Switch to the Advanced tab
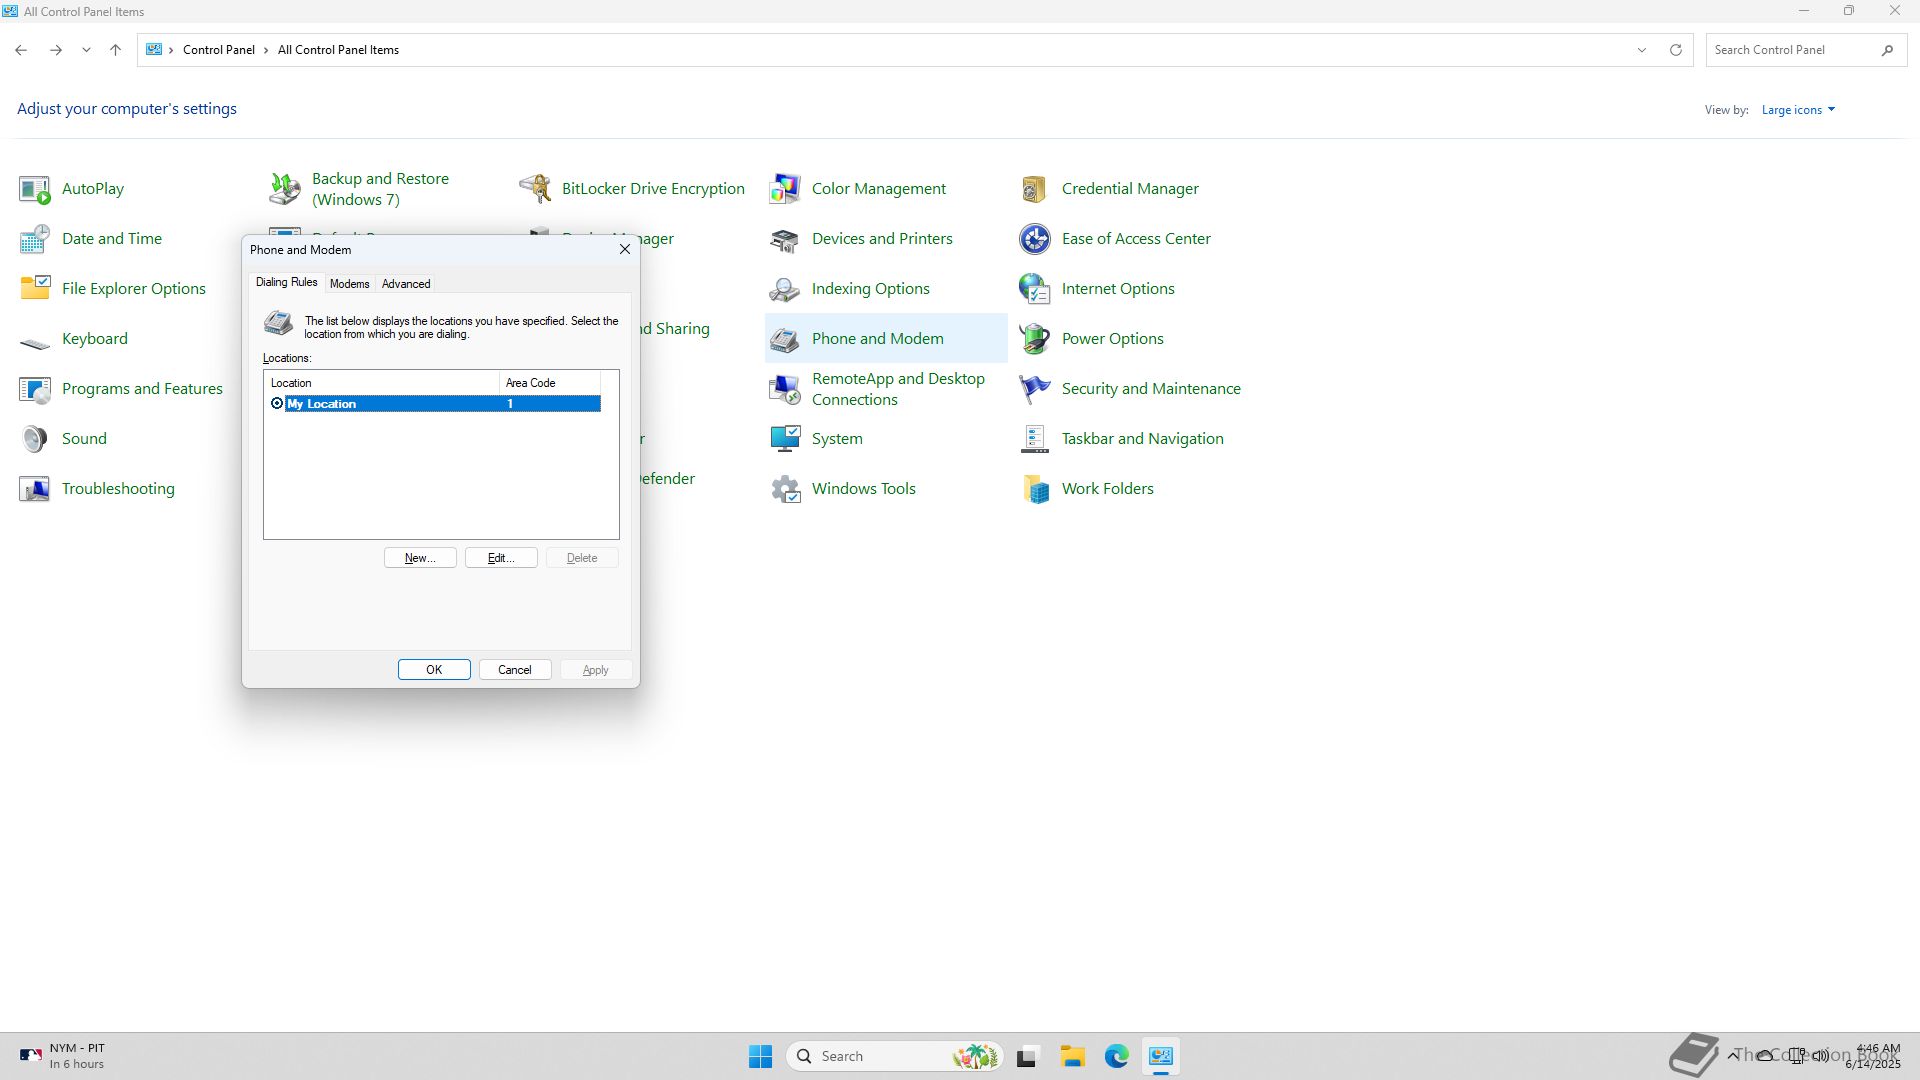Viewport: 1920px width, 1080px height. [x=406, y=284]
